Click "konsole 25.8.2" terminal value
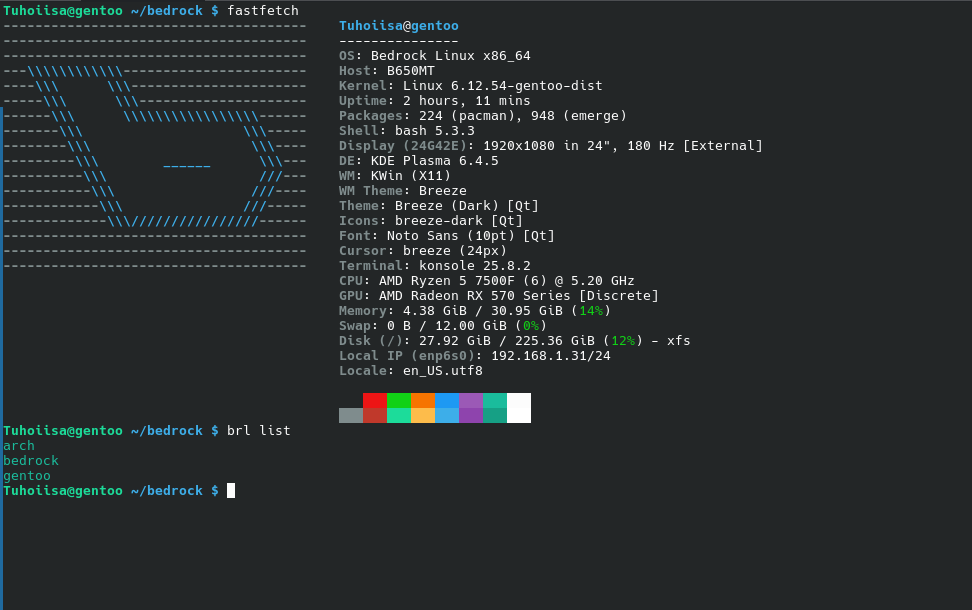The width and height of the screenshot is (972, 610). coord(475,265)
